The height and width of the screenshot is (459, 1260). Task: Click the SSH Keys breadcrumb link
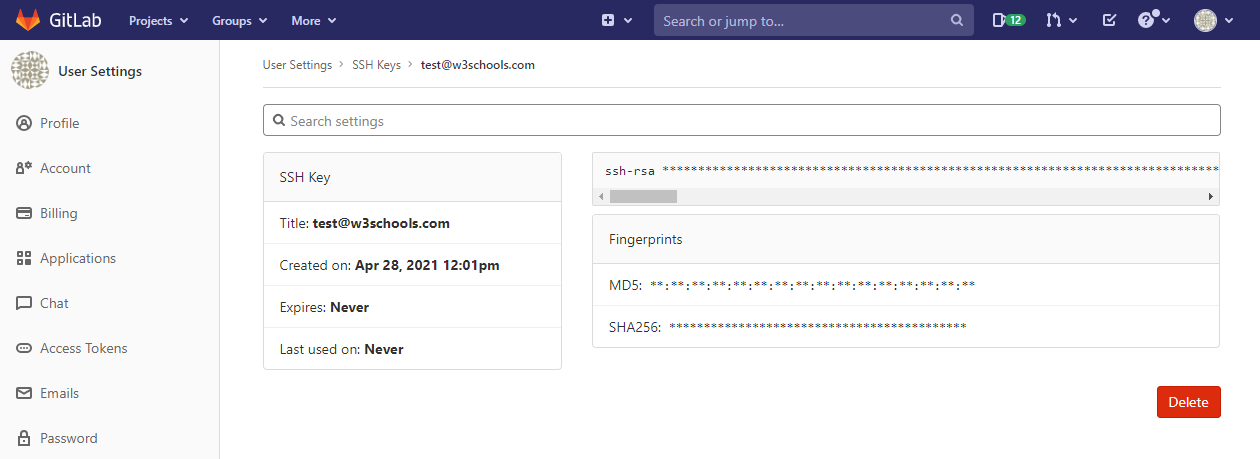[376, 65]
